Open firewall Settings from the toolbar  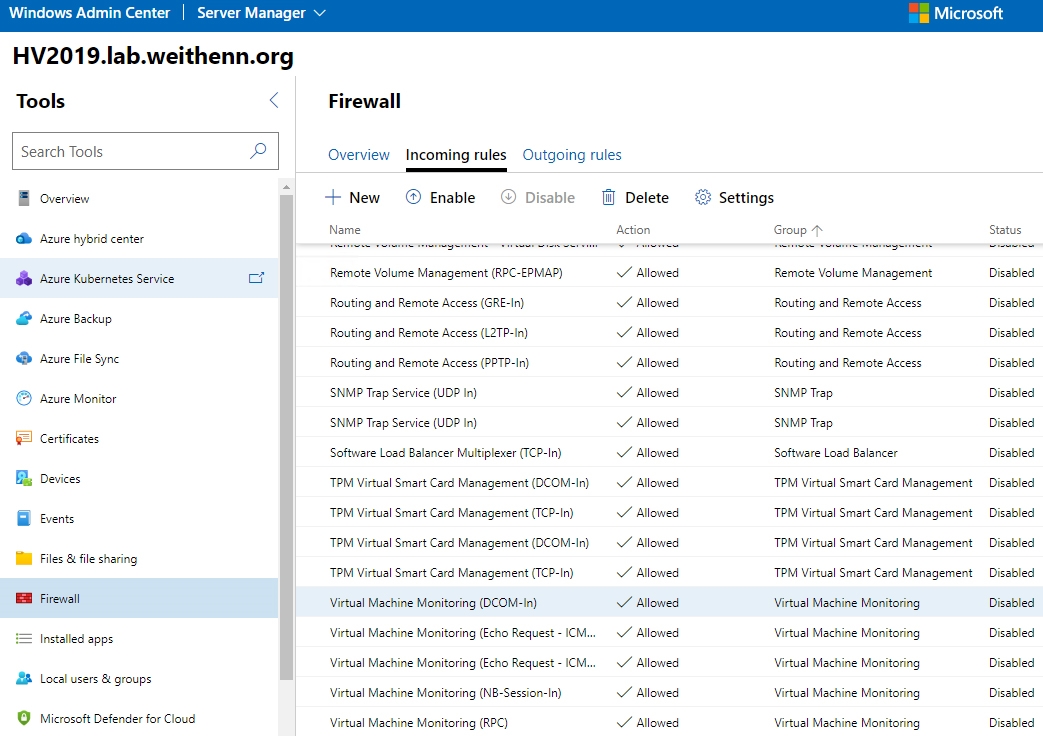734,198
